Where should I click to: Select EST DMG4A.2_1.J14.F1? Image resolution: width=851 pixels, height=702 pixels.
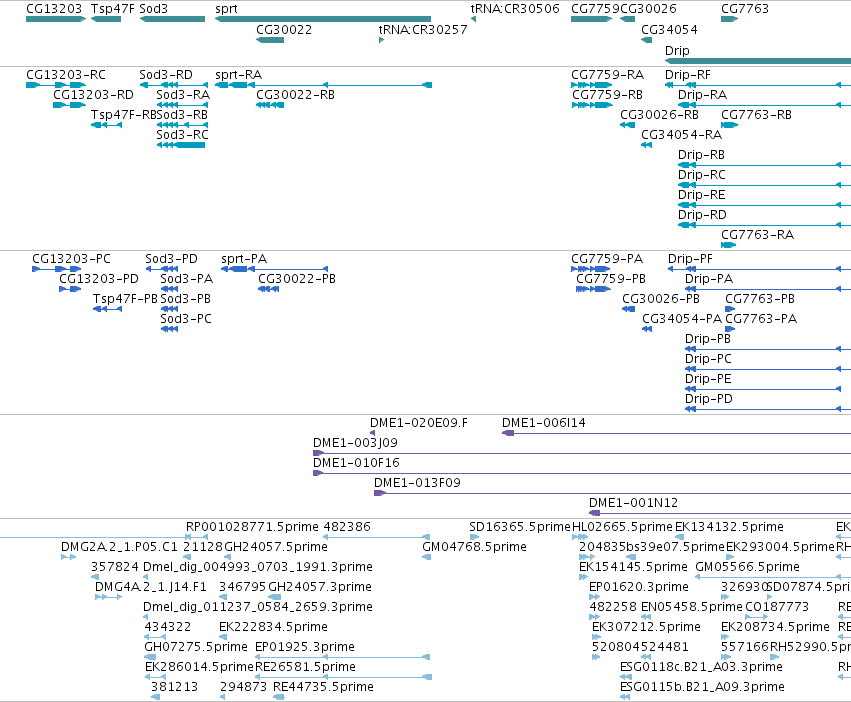point(150,587)
